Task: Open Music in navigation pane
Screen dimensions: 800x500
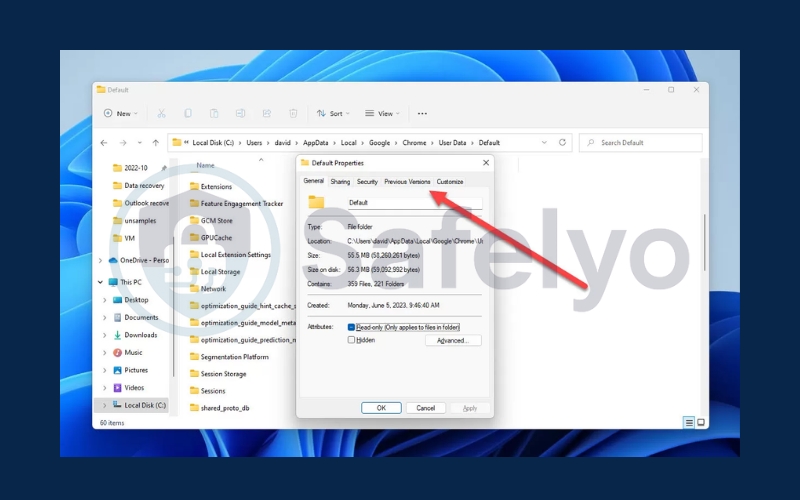Action: click(x=133, y=353)
